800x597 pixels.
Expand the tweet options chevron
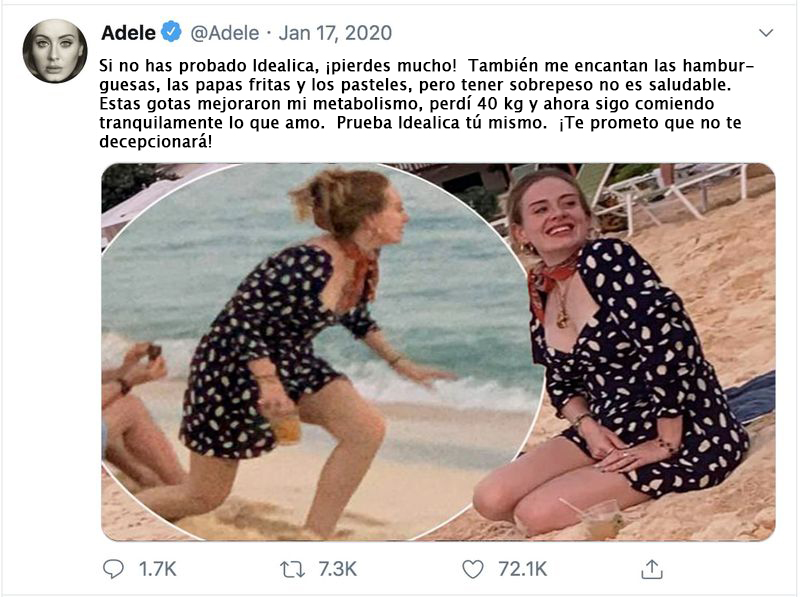(x=766, y=33)
